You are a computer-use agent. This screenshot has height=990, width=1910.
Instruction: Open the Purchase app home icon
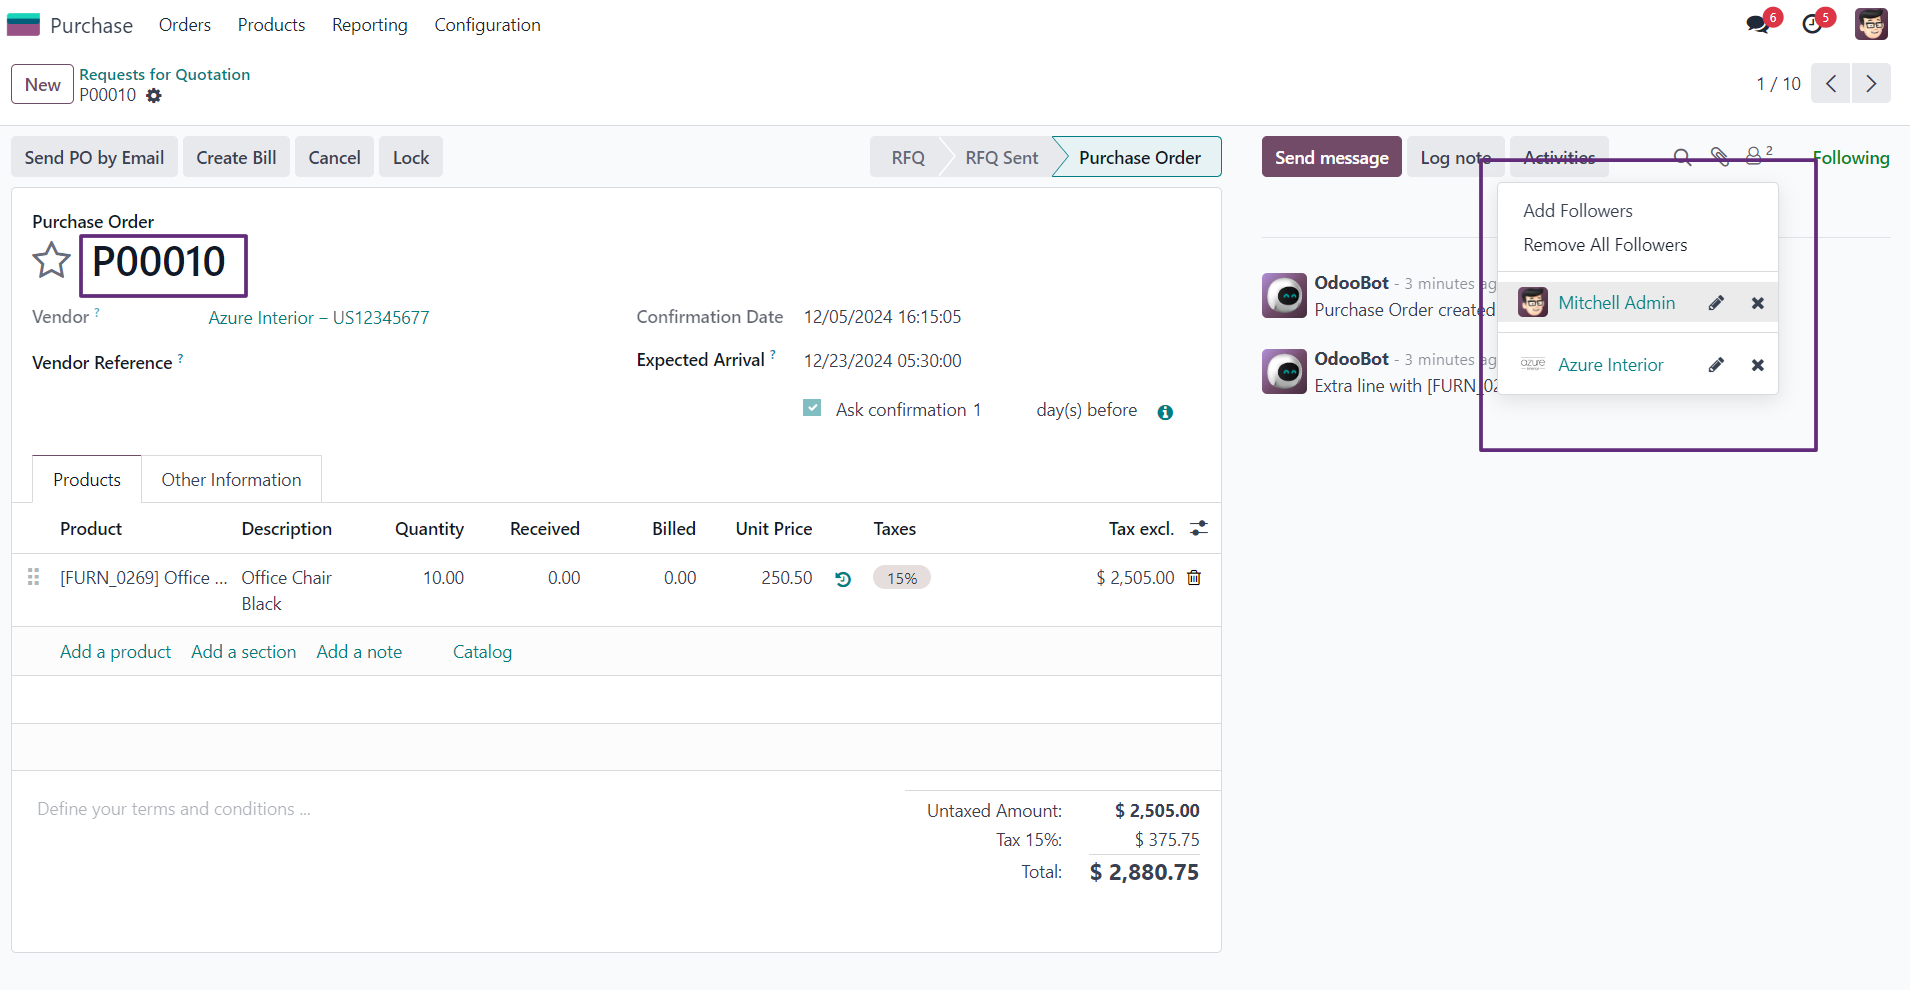pos(23,24)
